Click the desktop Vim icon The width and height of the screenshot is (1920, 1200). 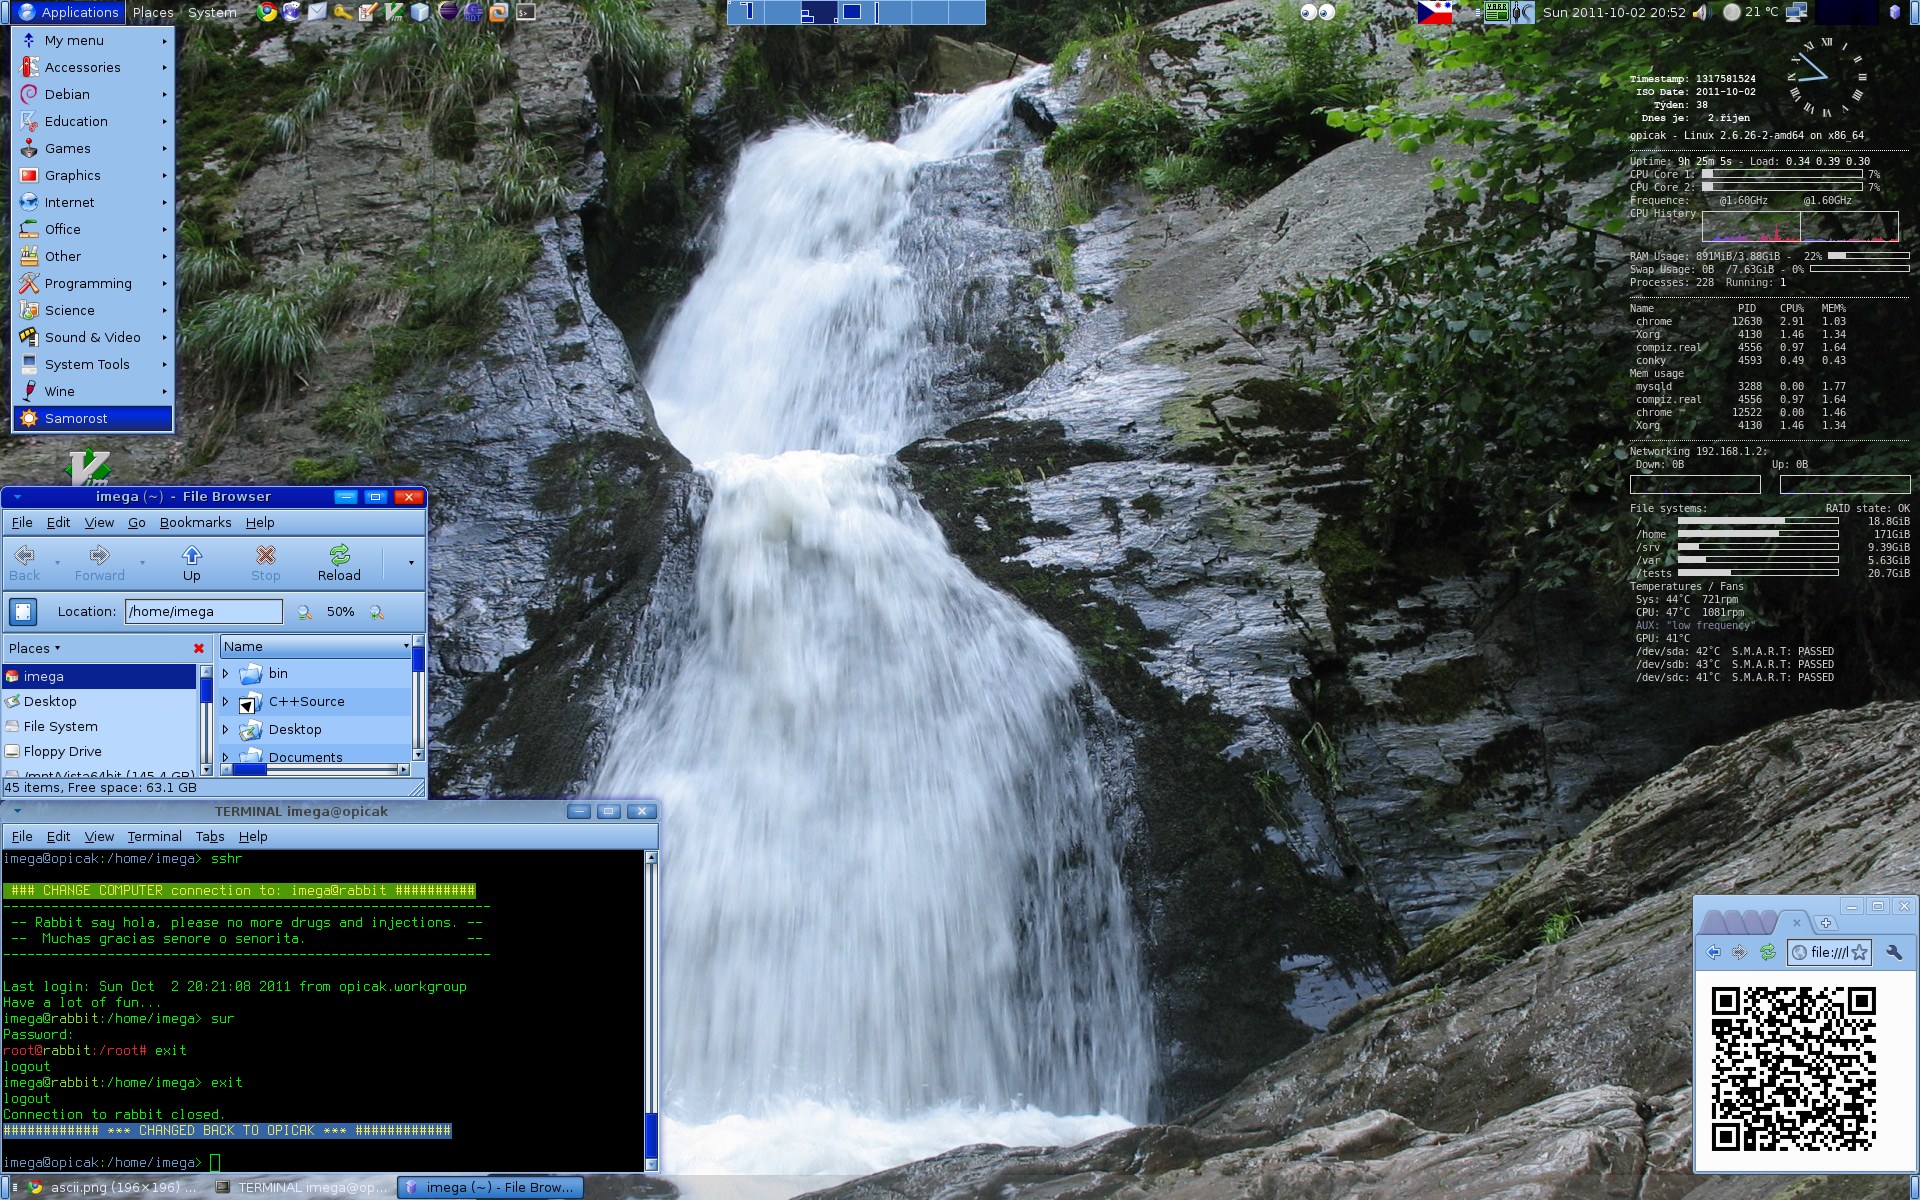coord(88,466)
